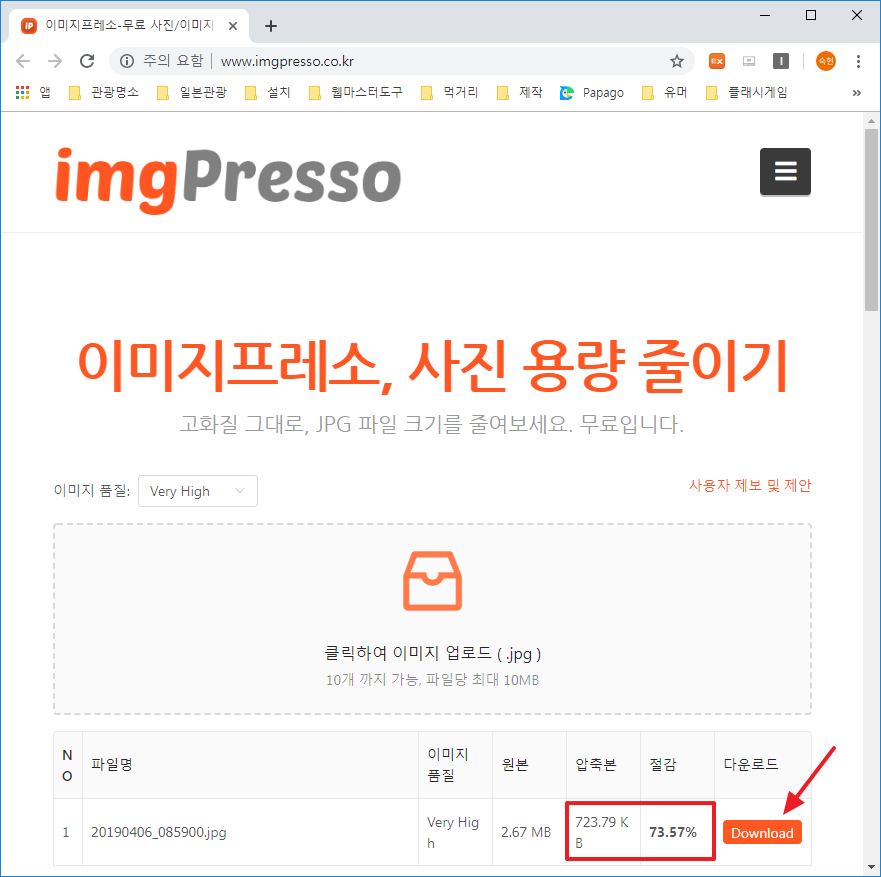The height and width of the screenshot is (877, 881).
Task: Open the hamburger menu on imgPresso
Action: point(785,171)
